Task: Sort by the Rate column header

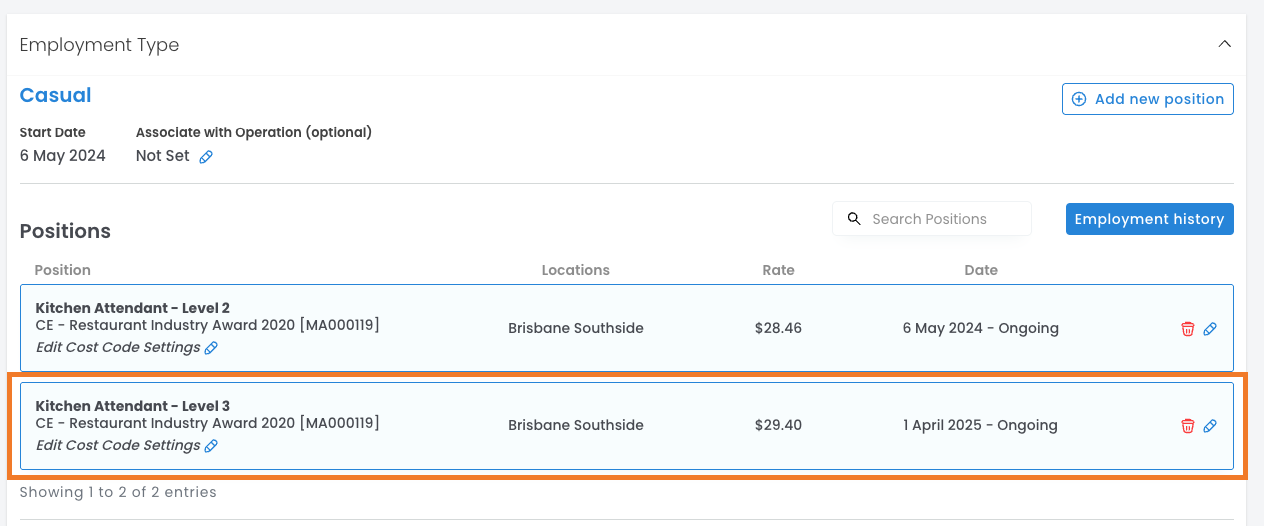Action: click(778, 270)
